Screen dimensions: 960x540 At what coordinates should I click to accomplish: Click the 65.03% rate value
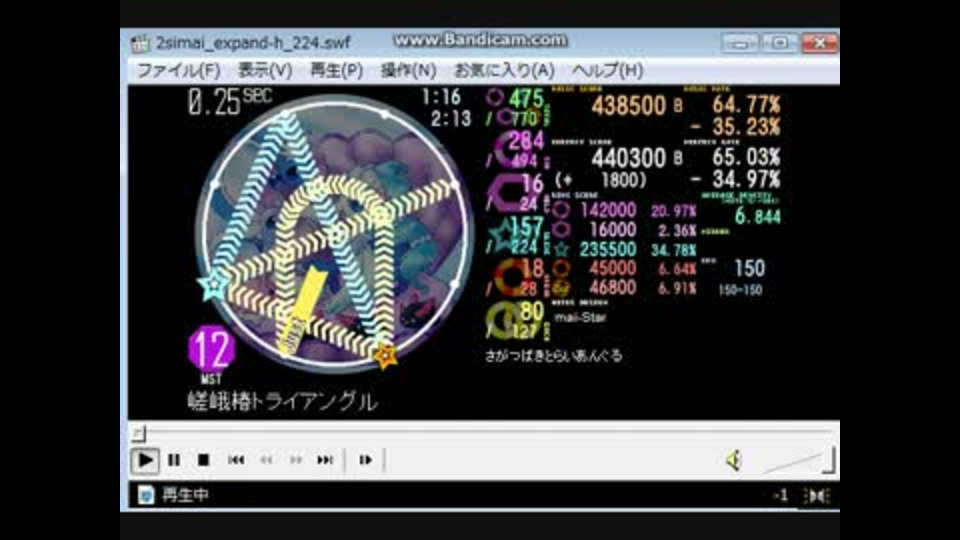click(x=746, y=157)
